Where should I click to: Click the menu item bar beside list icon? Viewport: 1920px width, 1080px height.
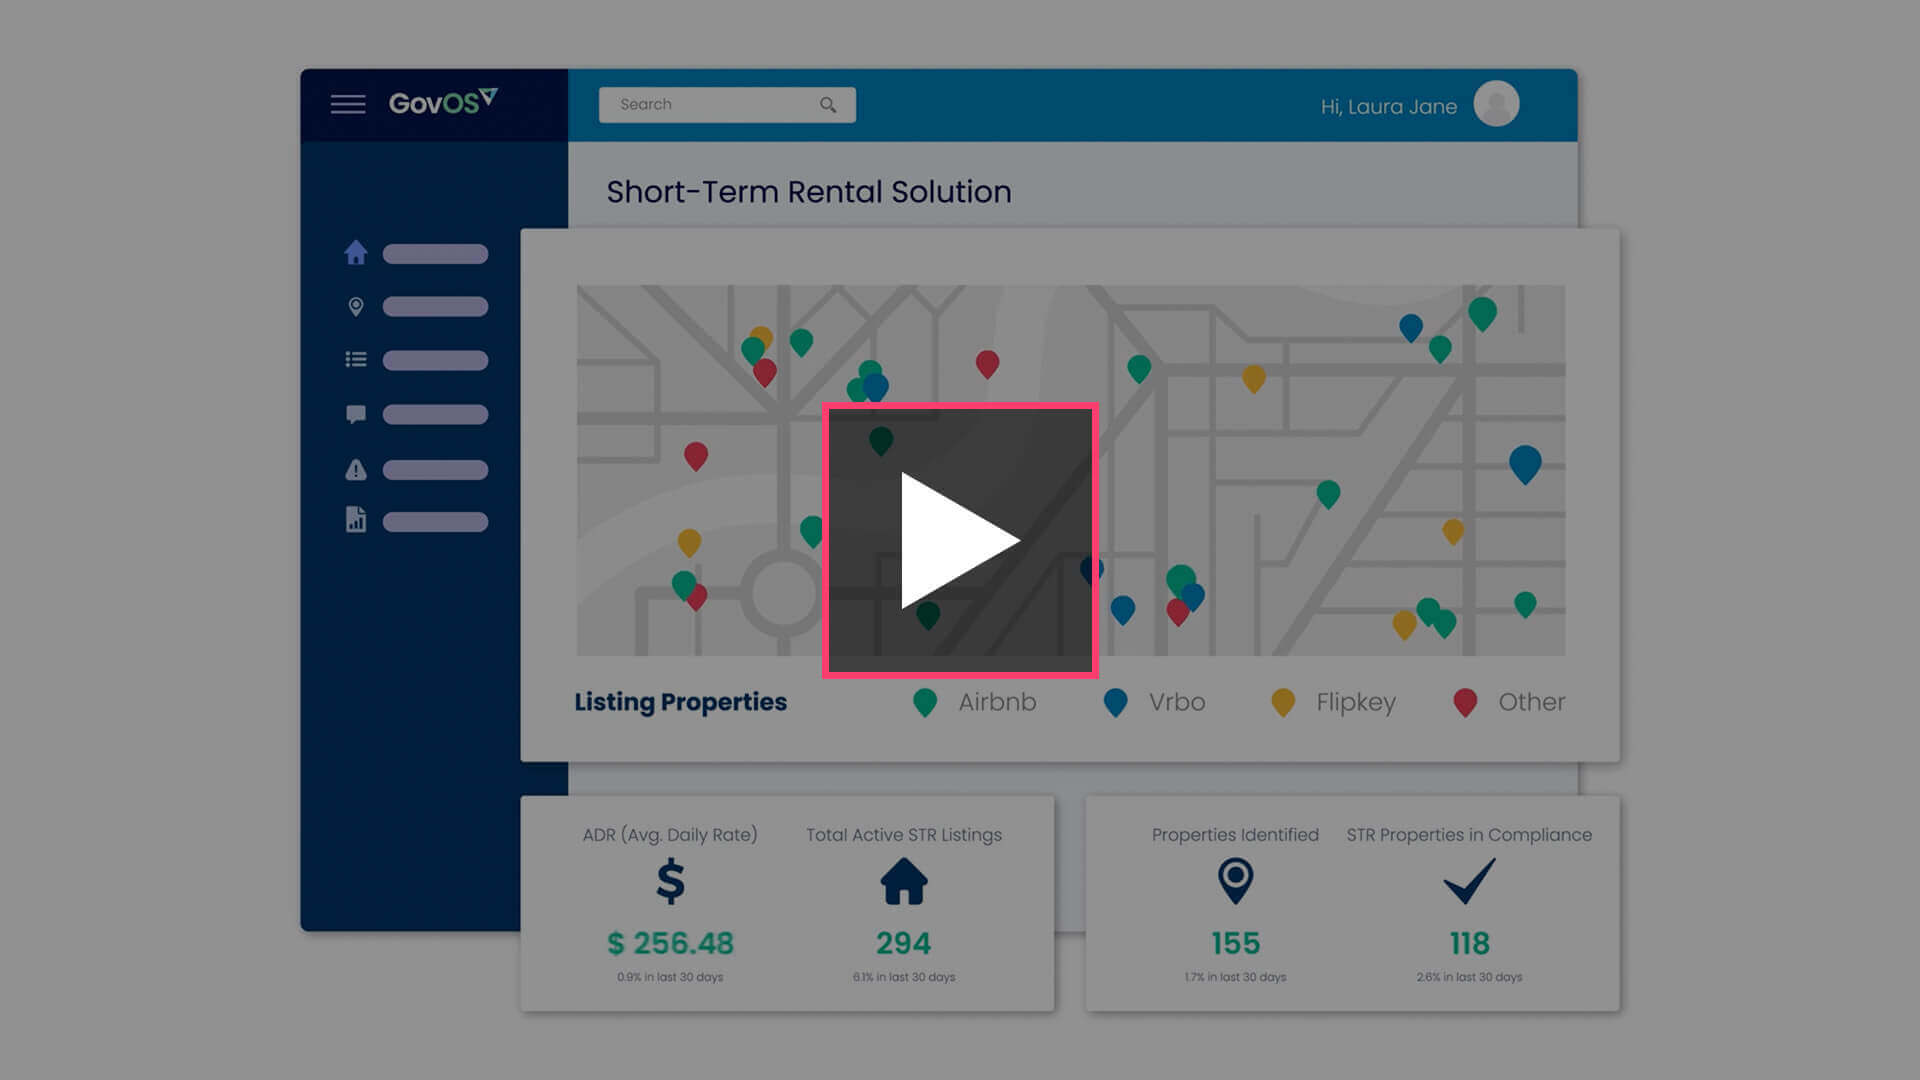(435, 360)
